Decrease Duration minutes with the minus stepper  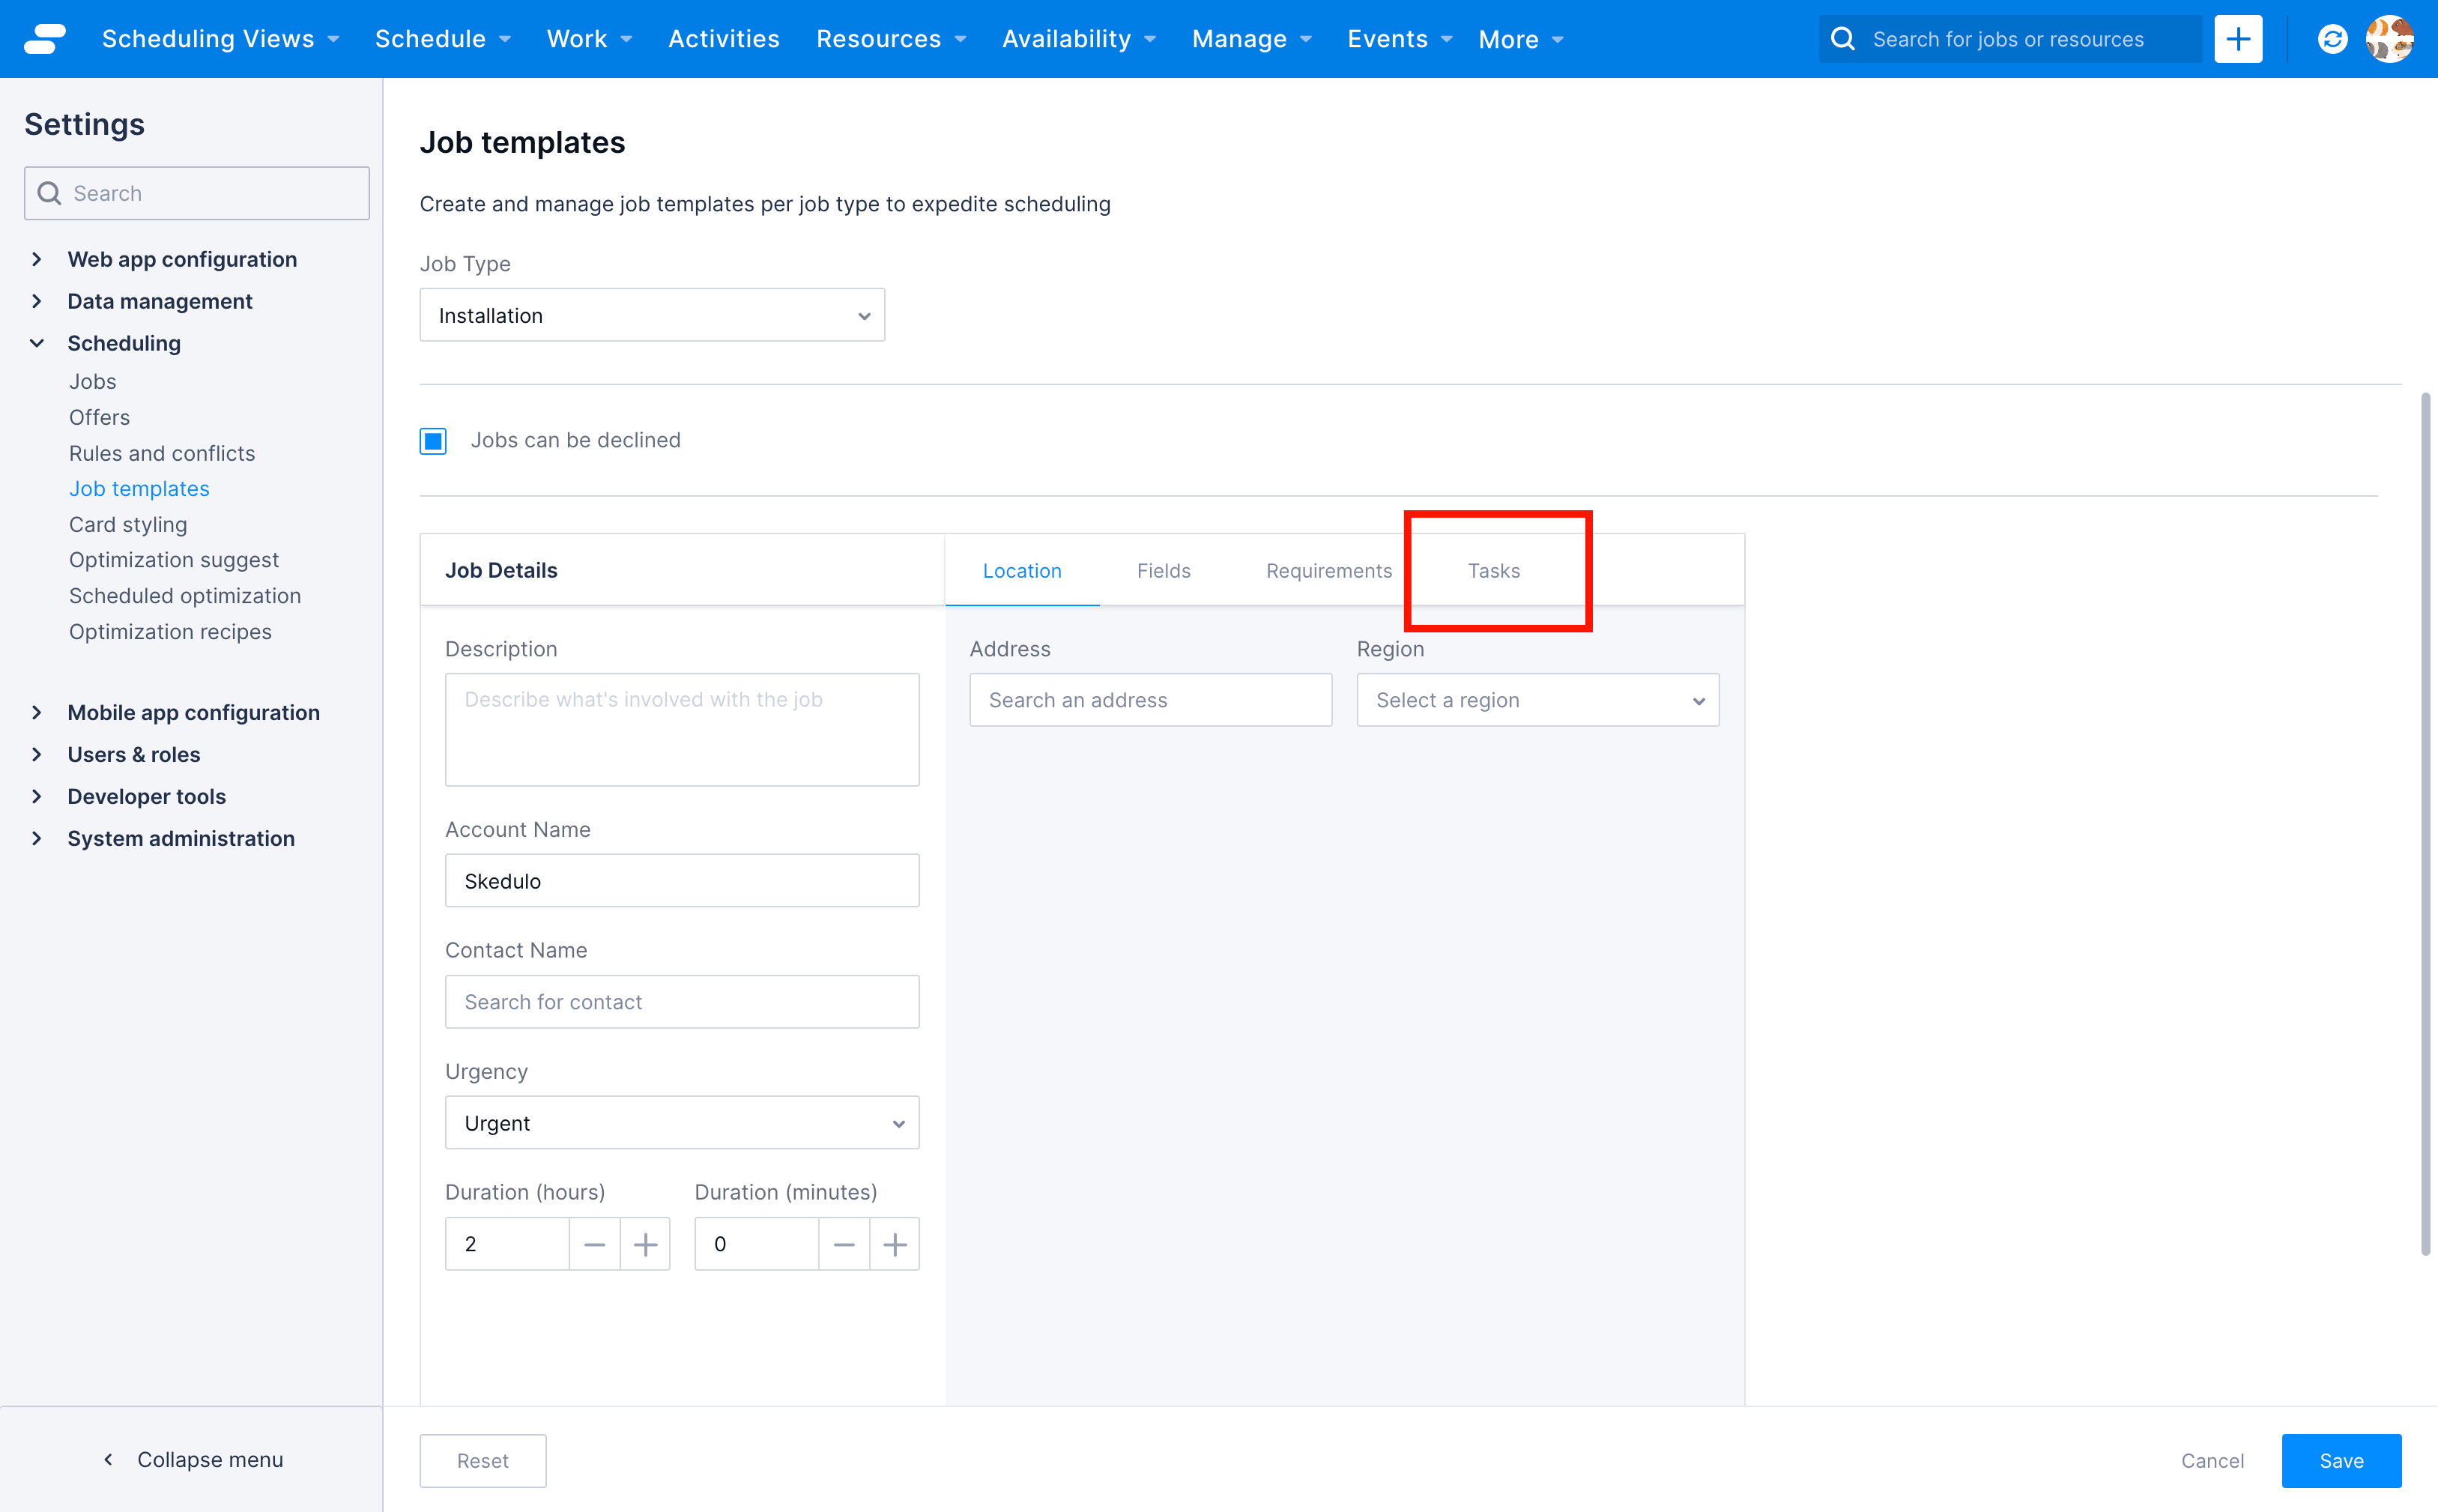[x=844, y=1243]
